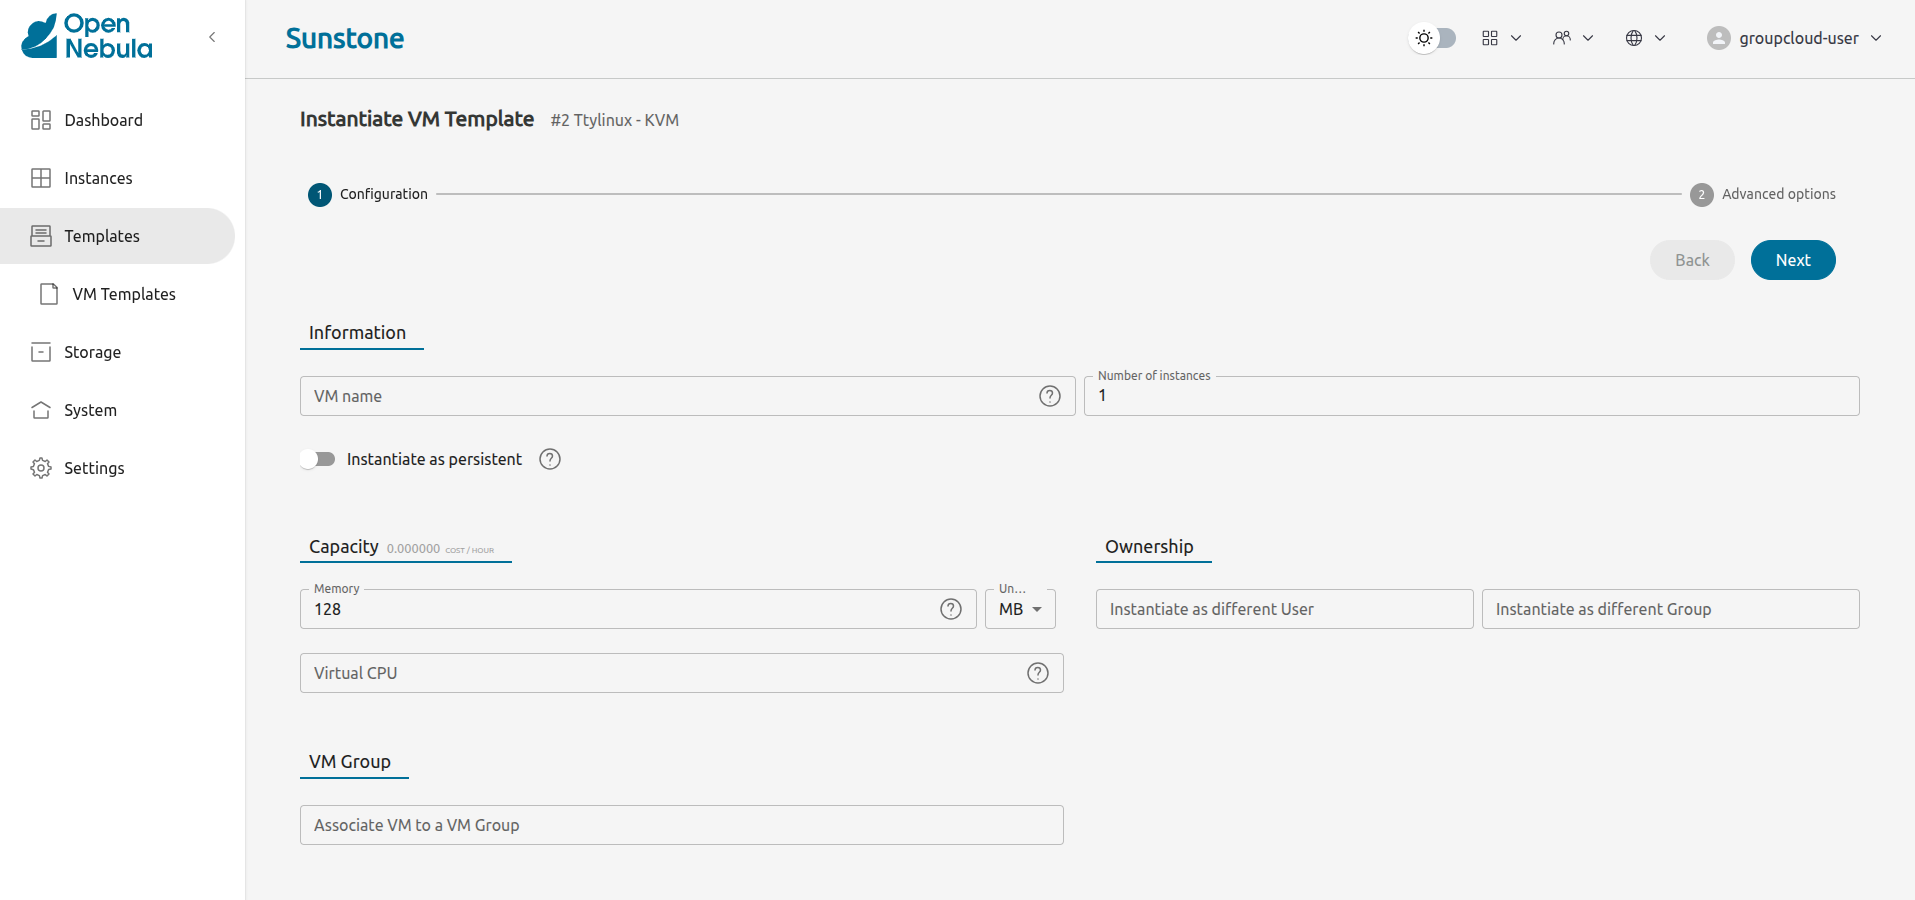Screen dimensions: 1915x900
Task: Select the System icon in the sidebar
Action: 41,409
